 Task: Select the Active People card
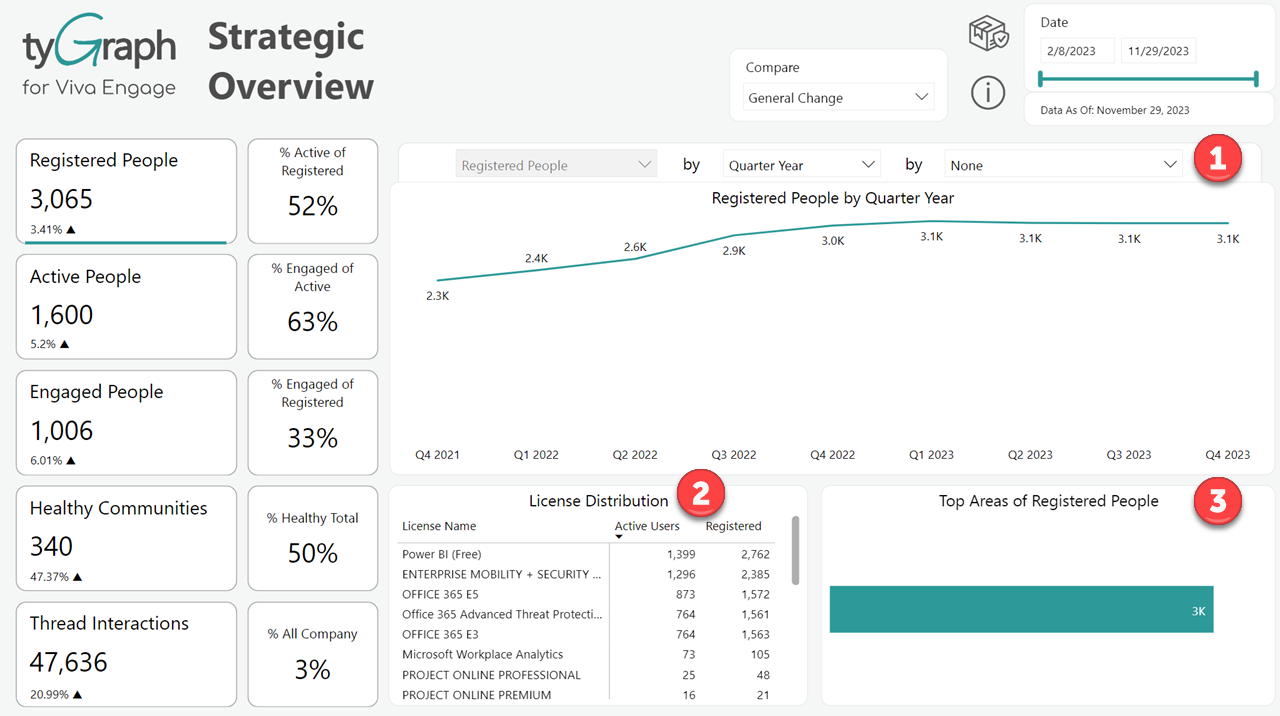click(127, 307)
